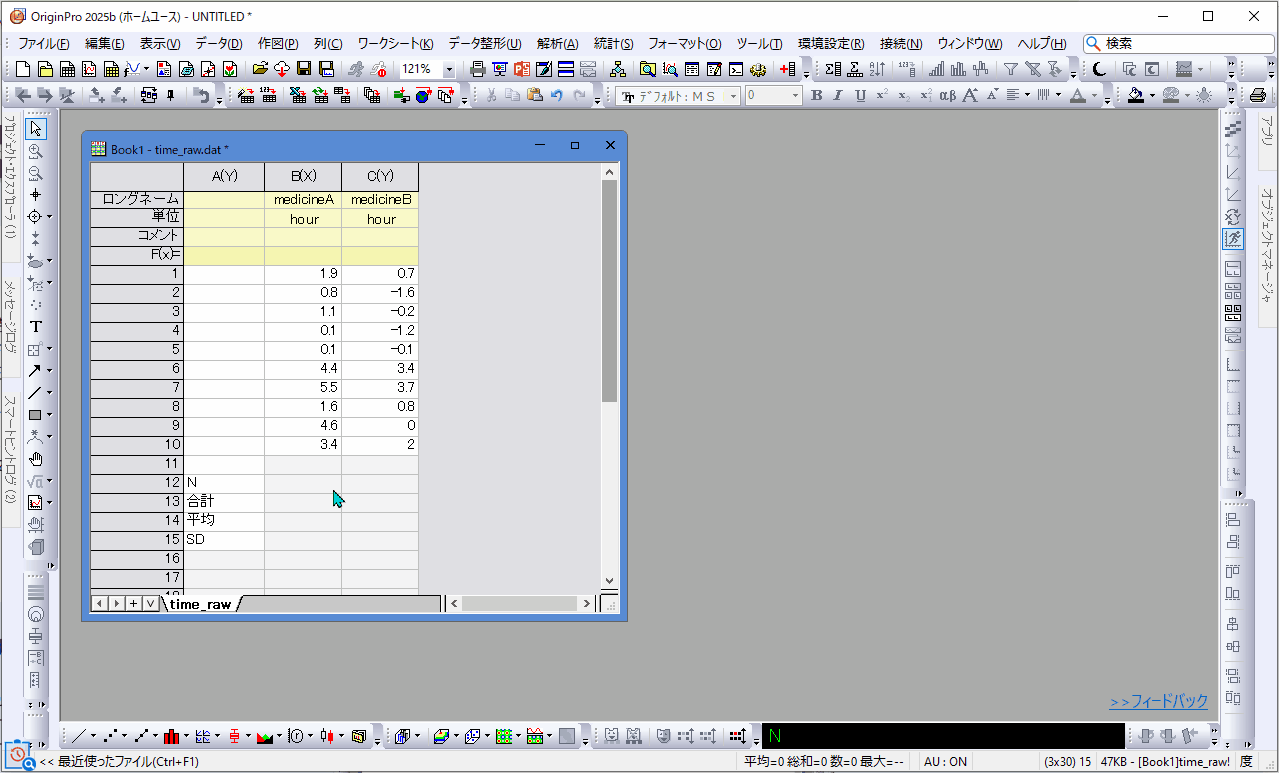Toggle Greek alpha-beta font

pyautogui.click(x=947, y=96)
